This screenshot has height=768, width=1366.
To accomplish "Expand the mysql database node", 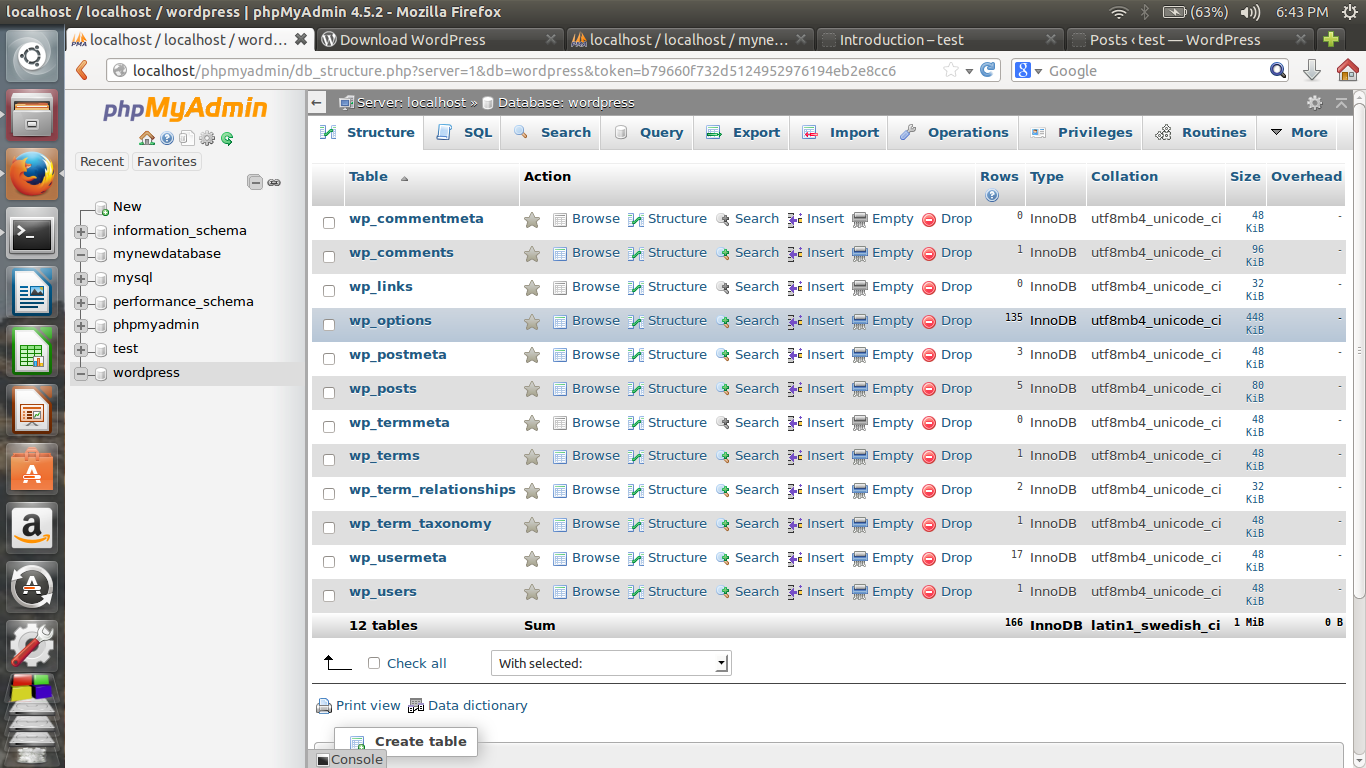I will pyautogui.click(x=81, y=278).
